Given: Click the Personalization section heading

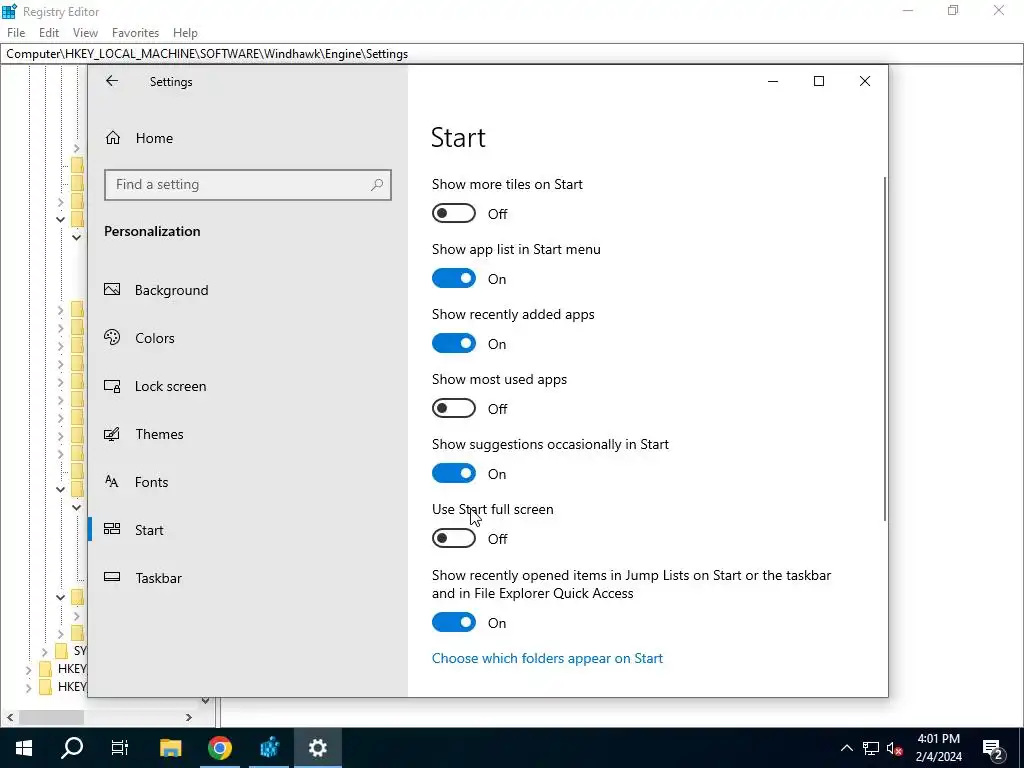Looking at the screenshot, I should tap(152, 231).
